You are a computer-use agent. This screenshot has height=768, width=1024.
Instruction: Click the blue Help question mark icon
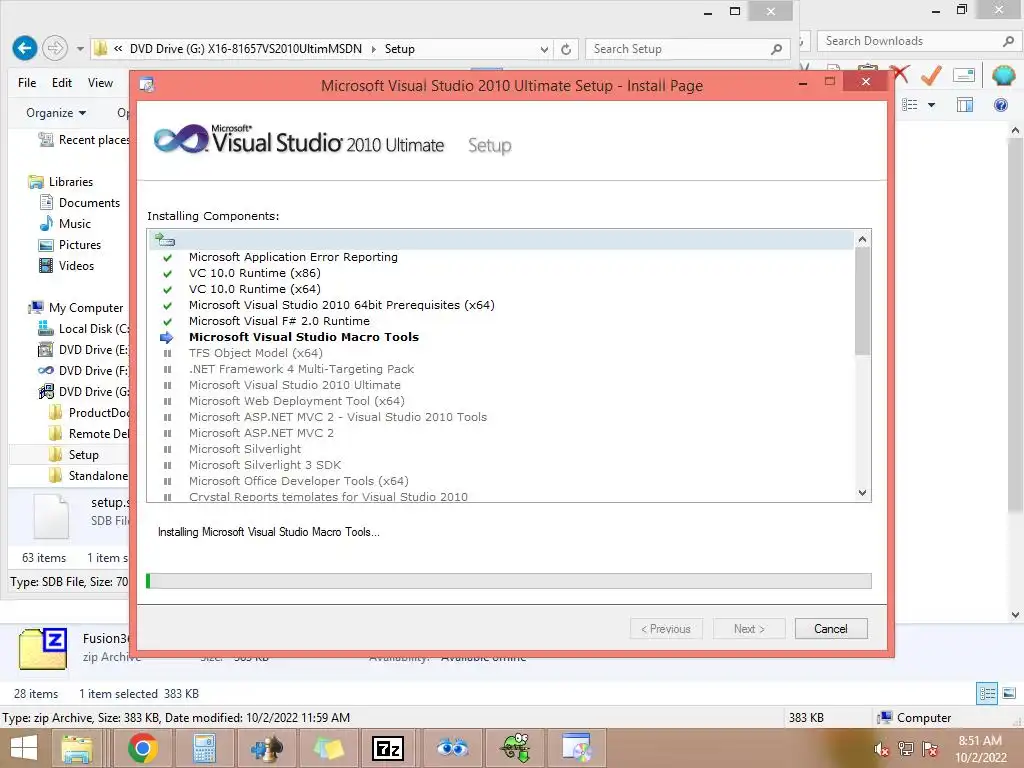click(x=1000, y=104)
